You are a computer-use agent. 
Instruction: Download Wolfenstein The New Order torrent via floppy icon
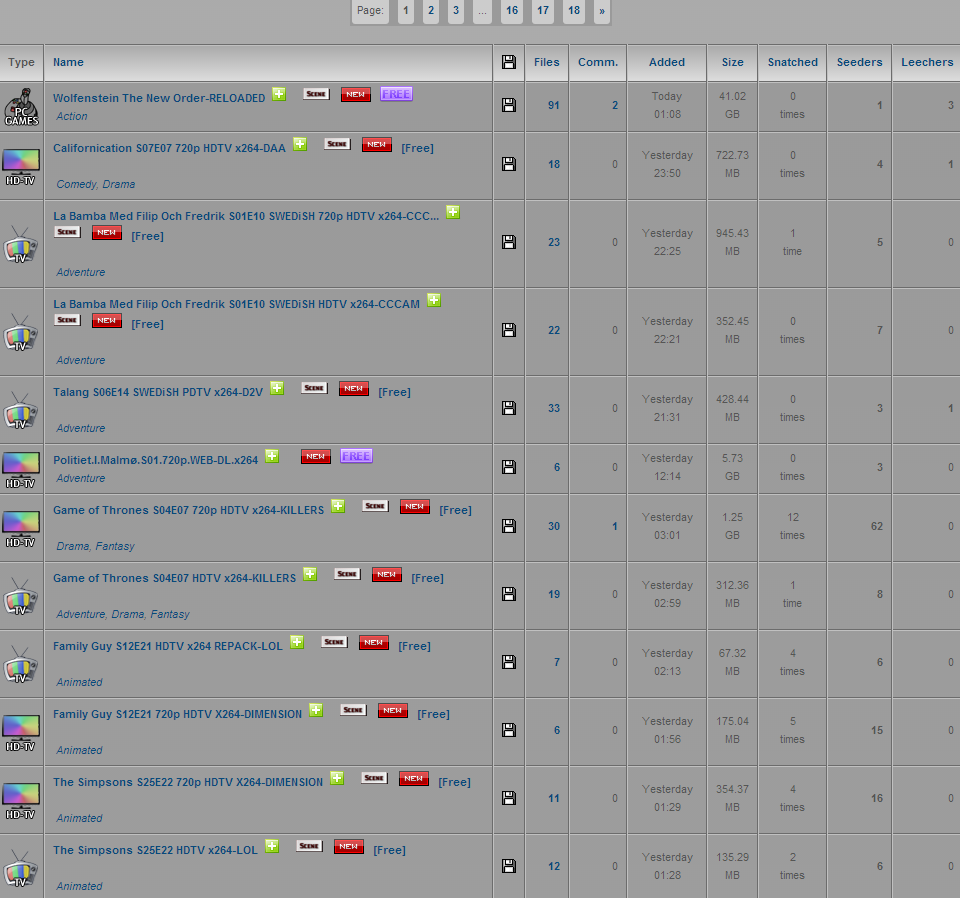[x=509, y=105]
